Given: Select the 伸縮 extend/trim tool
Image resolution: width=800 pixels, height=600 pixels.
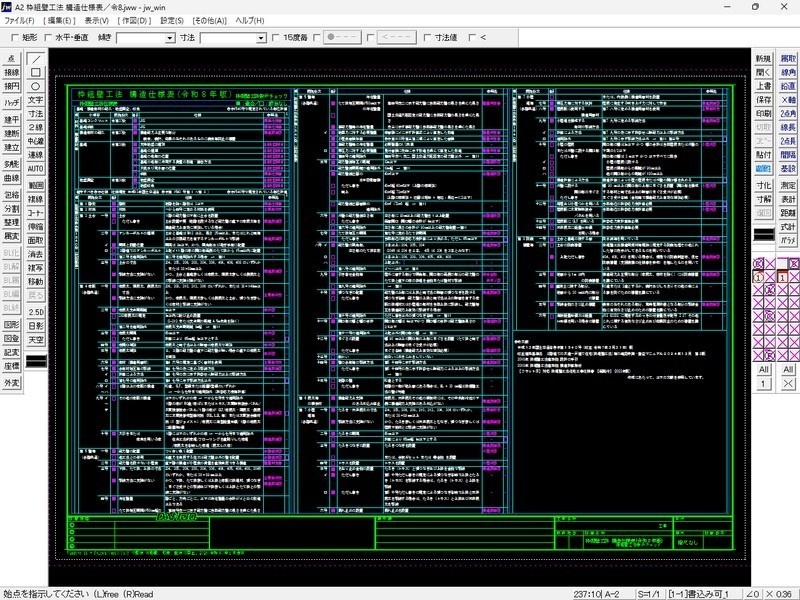Looking at the screenshot, I should (37, 226).
